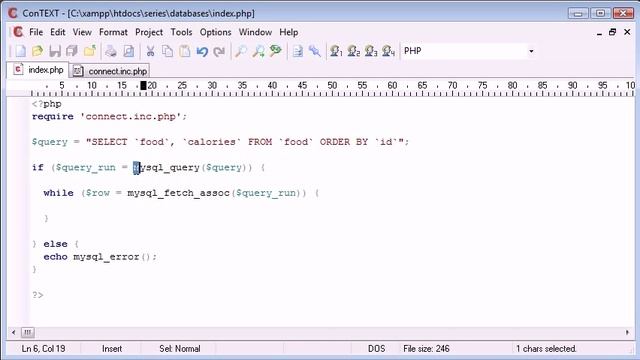The image size is (640, 360).
Task: Click the 'Ln 6, Col 19' status entry
Action: [43, 349]
